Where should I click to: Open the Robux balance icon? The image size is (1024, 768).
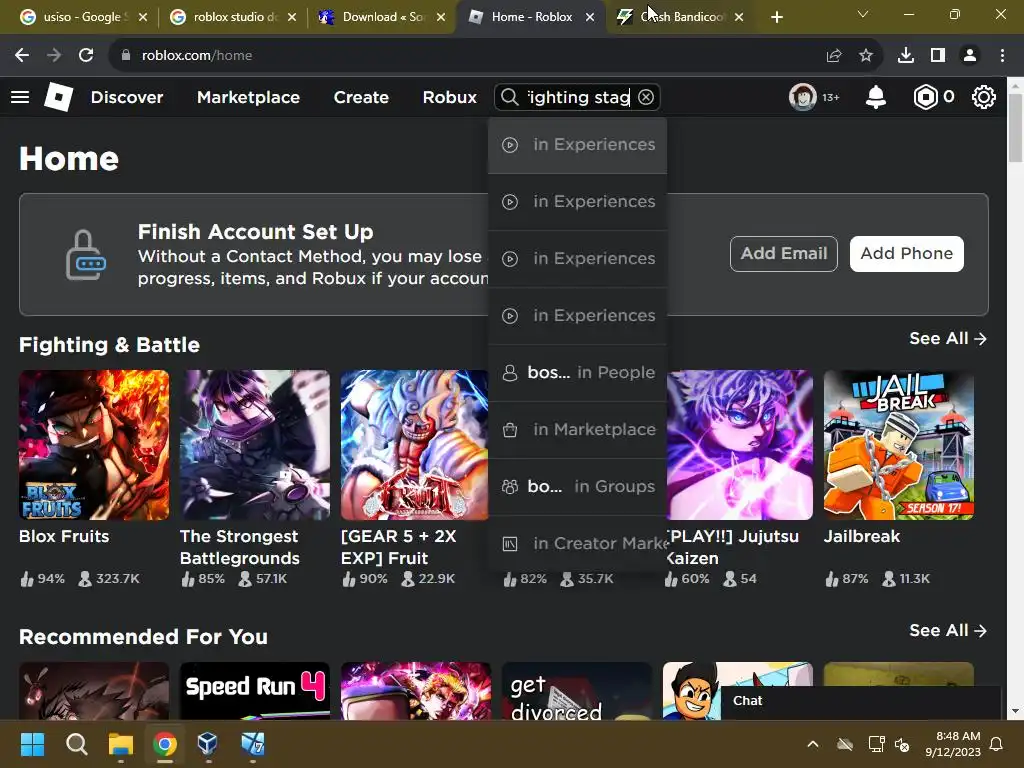coord(925,97)
